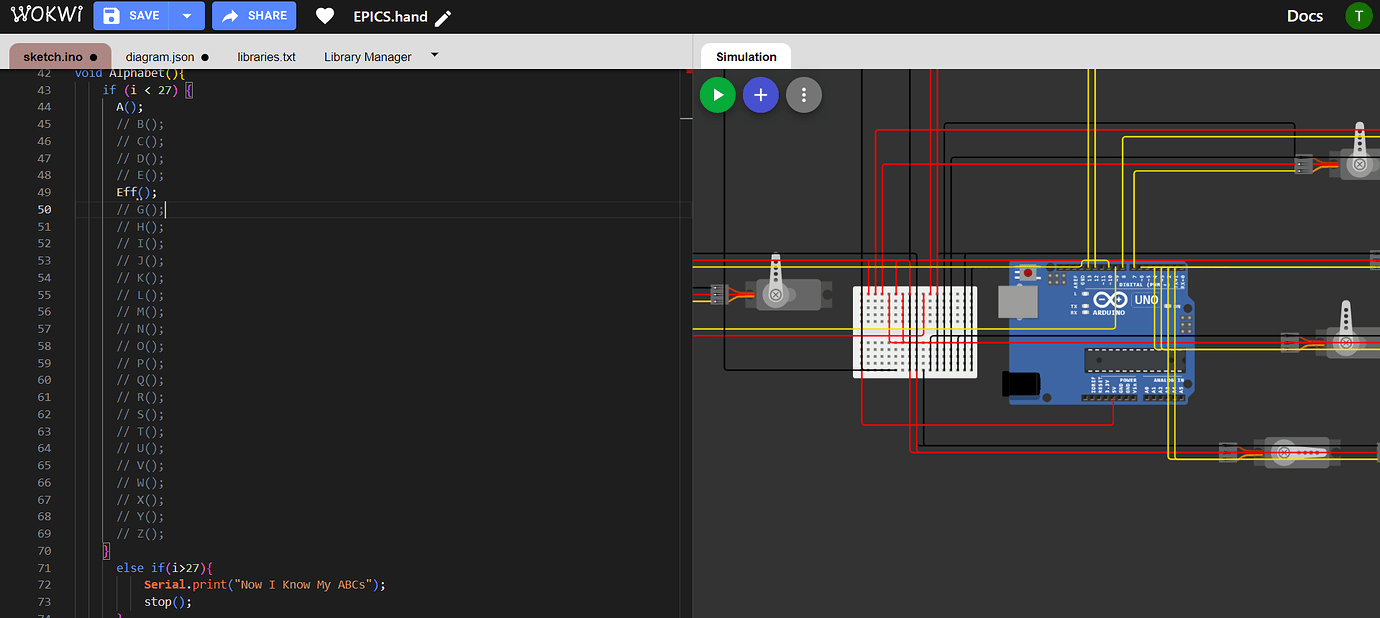Select the sketch.ino tab
Image resolution: width=1380 pixels, height=618 pixels.
(x=50, y=56)
